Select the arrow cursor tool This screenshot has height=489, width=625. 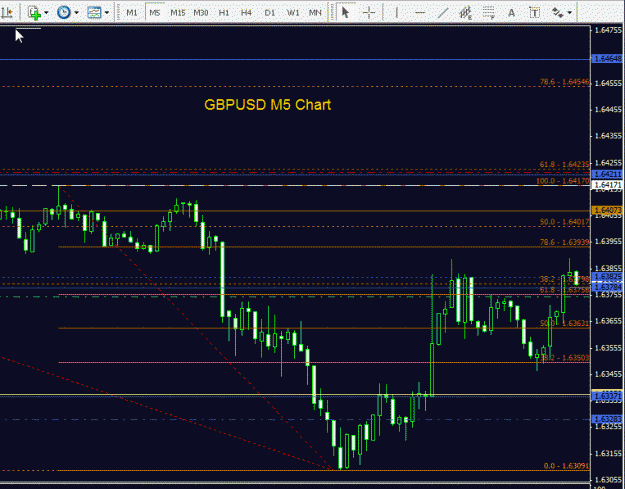coord(346,13)
